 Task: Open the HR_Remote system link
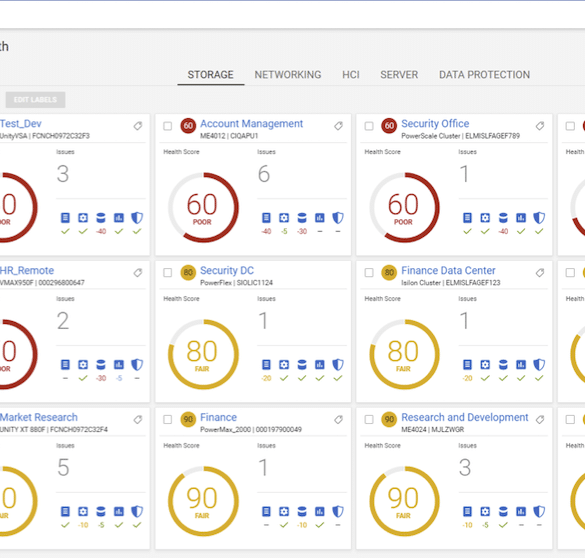27,270
